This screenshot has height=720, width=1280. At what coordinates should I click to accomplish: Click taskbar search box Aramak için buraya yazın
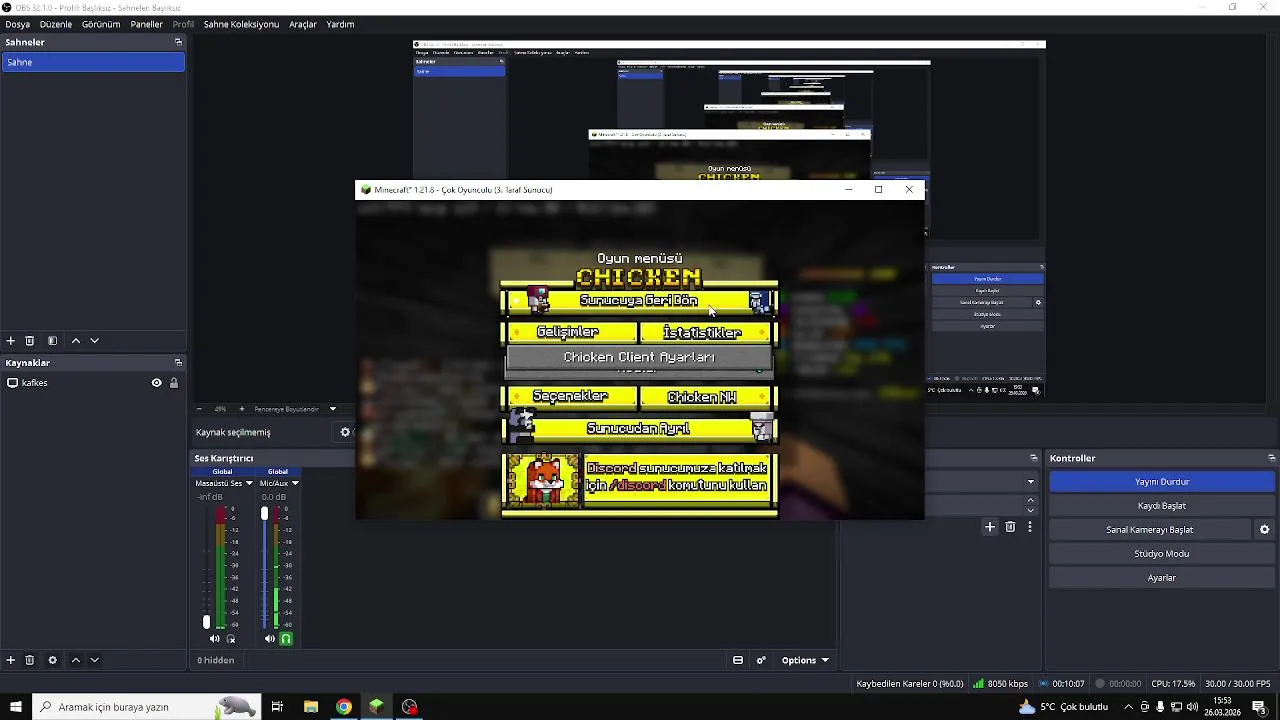click(x=147, y=707)
